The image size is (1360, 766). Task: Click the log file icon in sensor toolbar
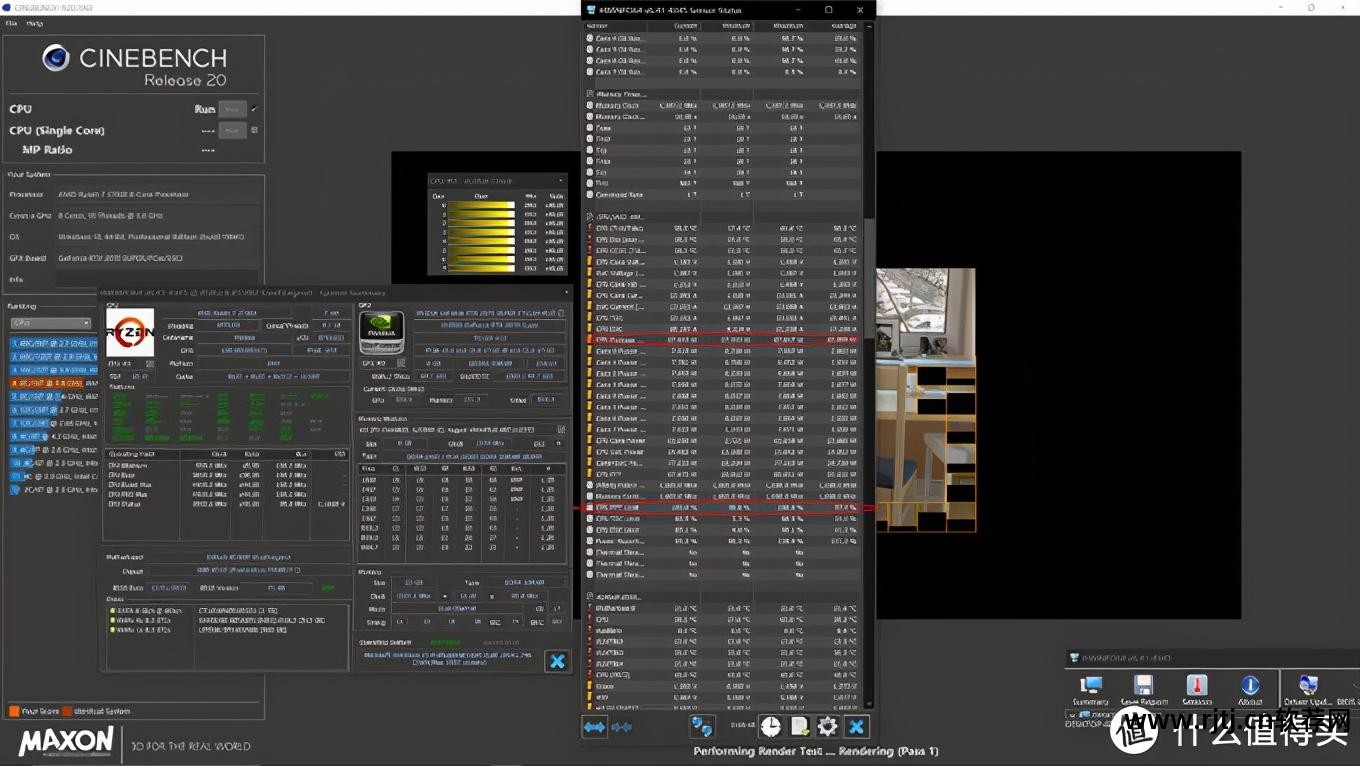(x=799, y=727)
